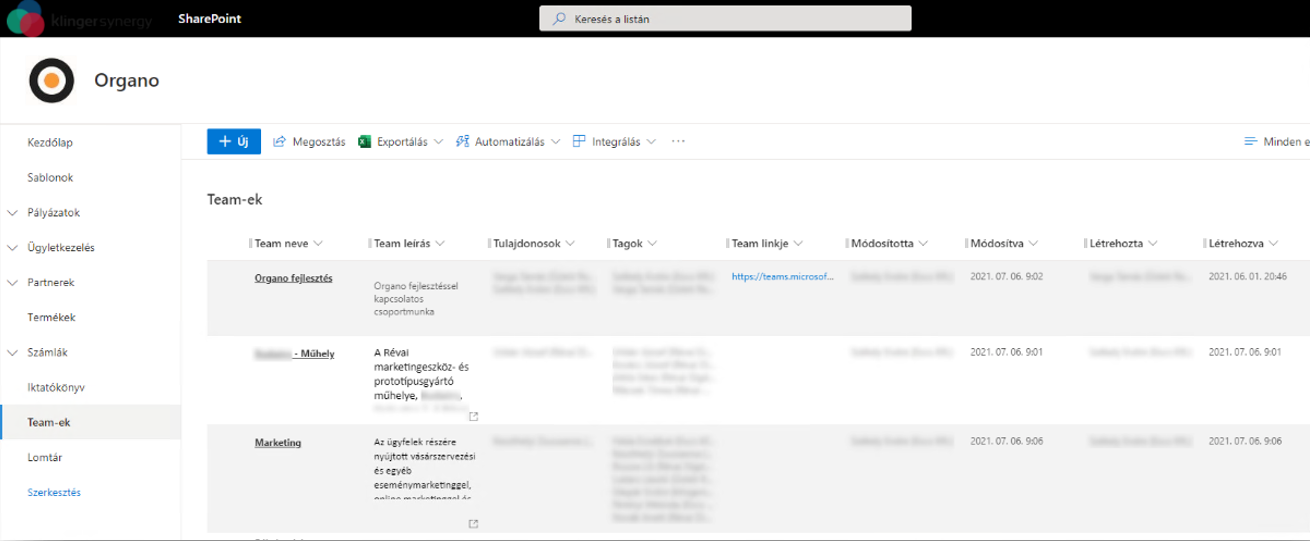Click the Automatizálás flow icon

tap(462, 142)
